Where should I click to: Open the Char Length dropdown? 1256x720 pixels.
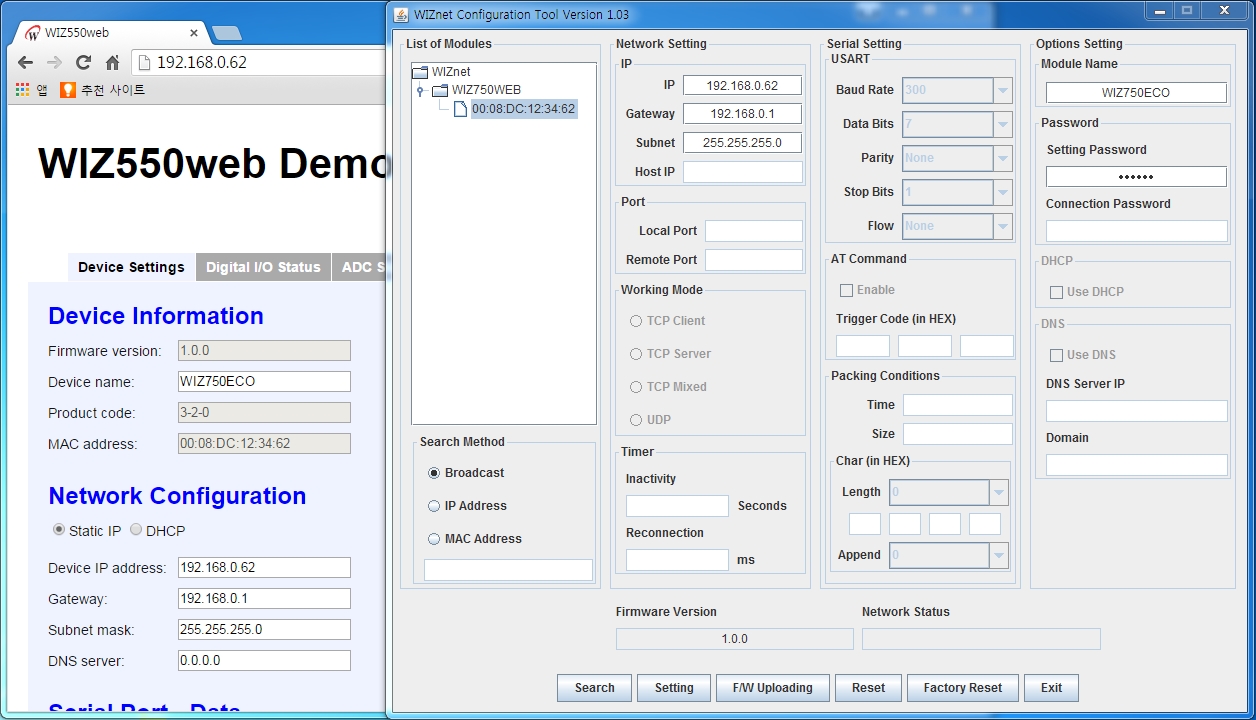pyautogui.click(x=948, y=492)
